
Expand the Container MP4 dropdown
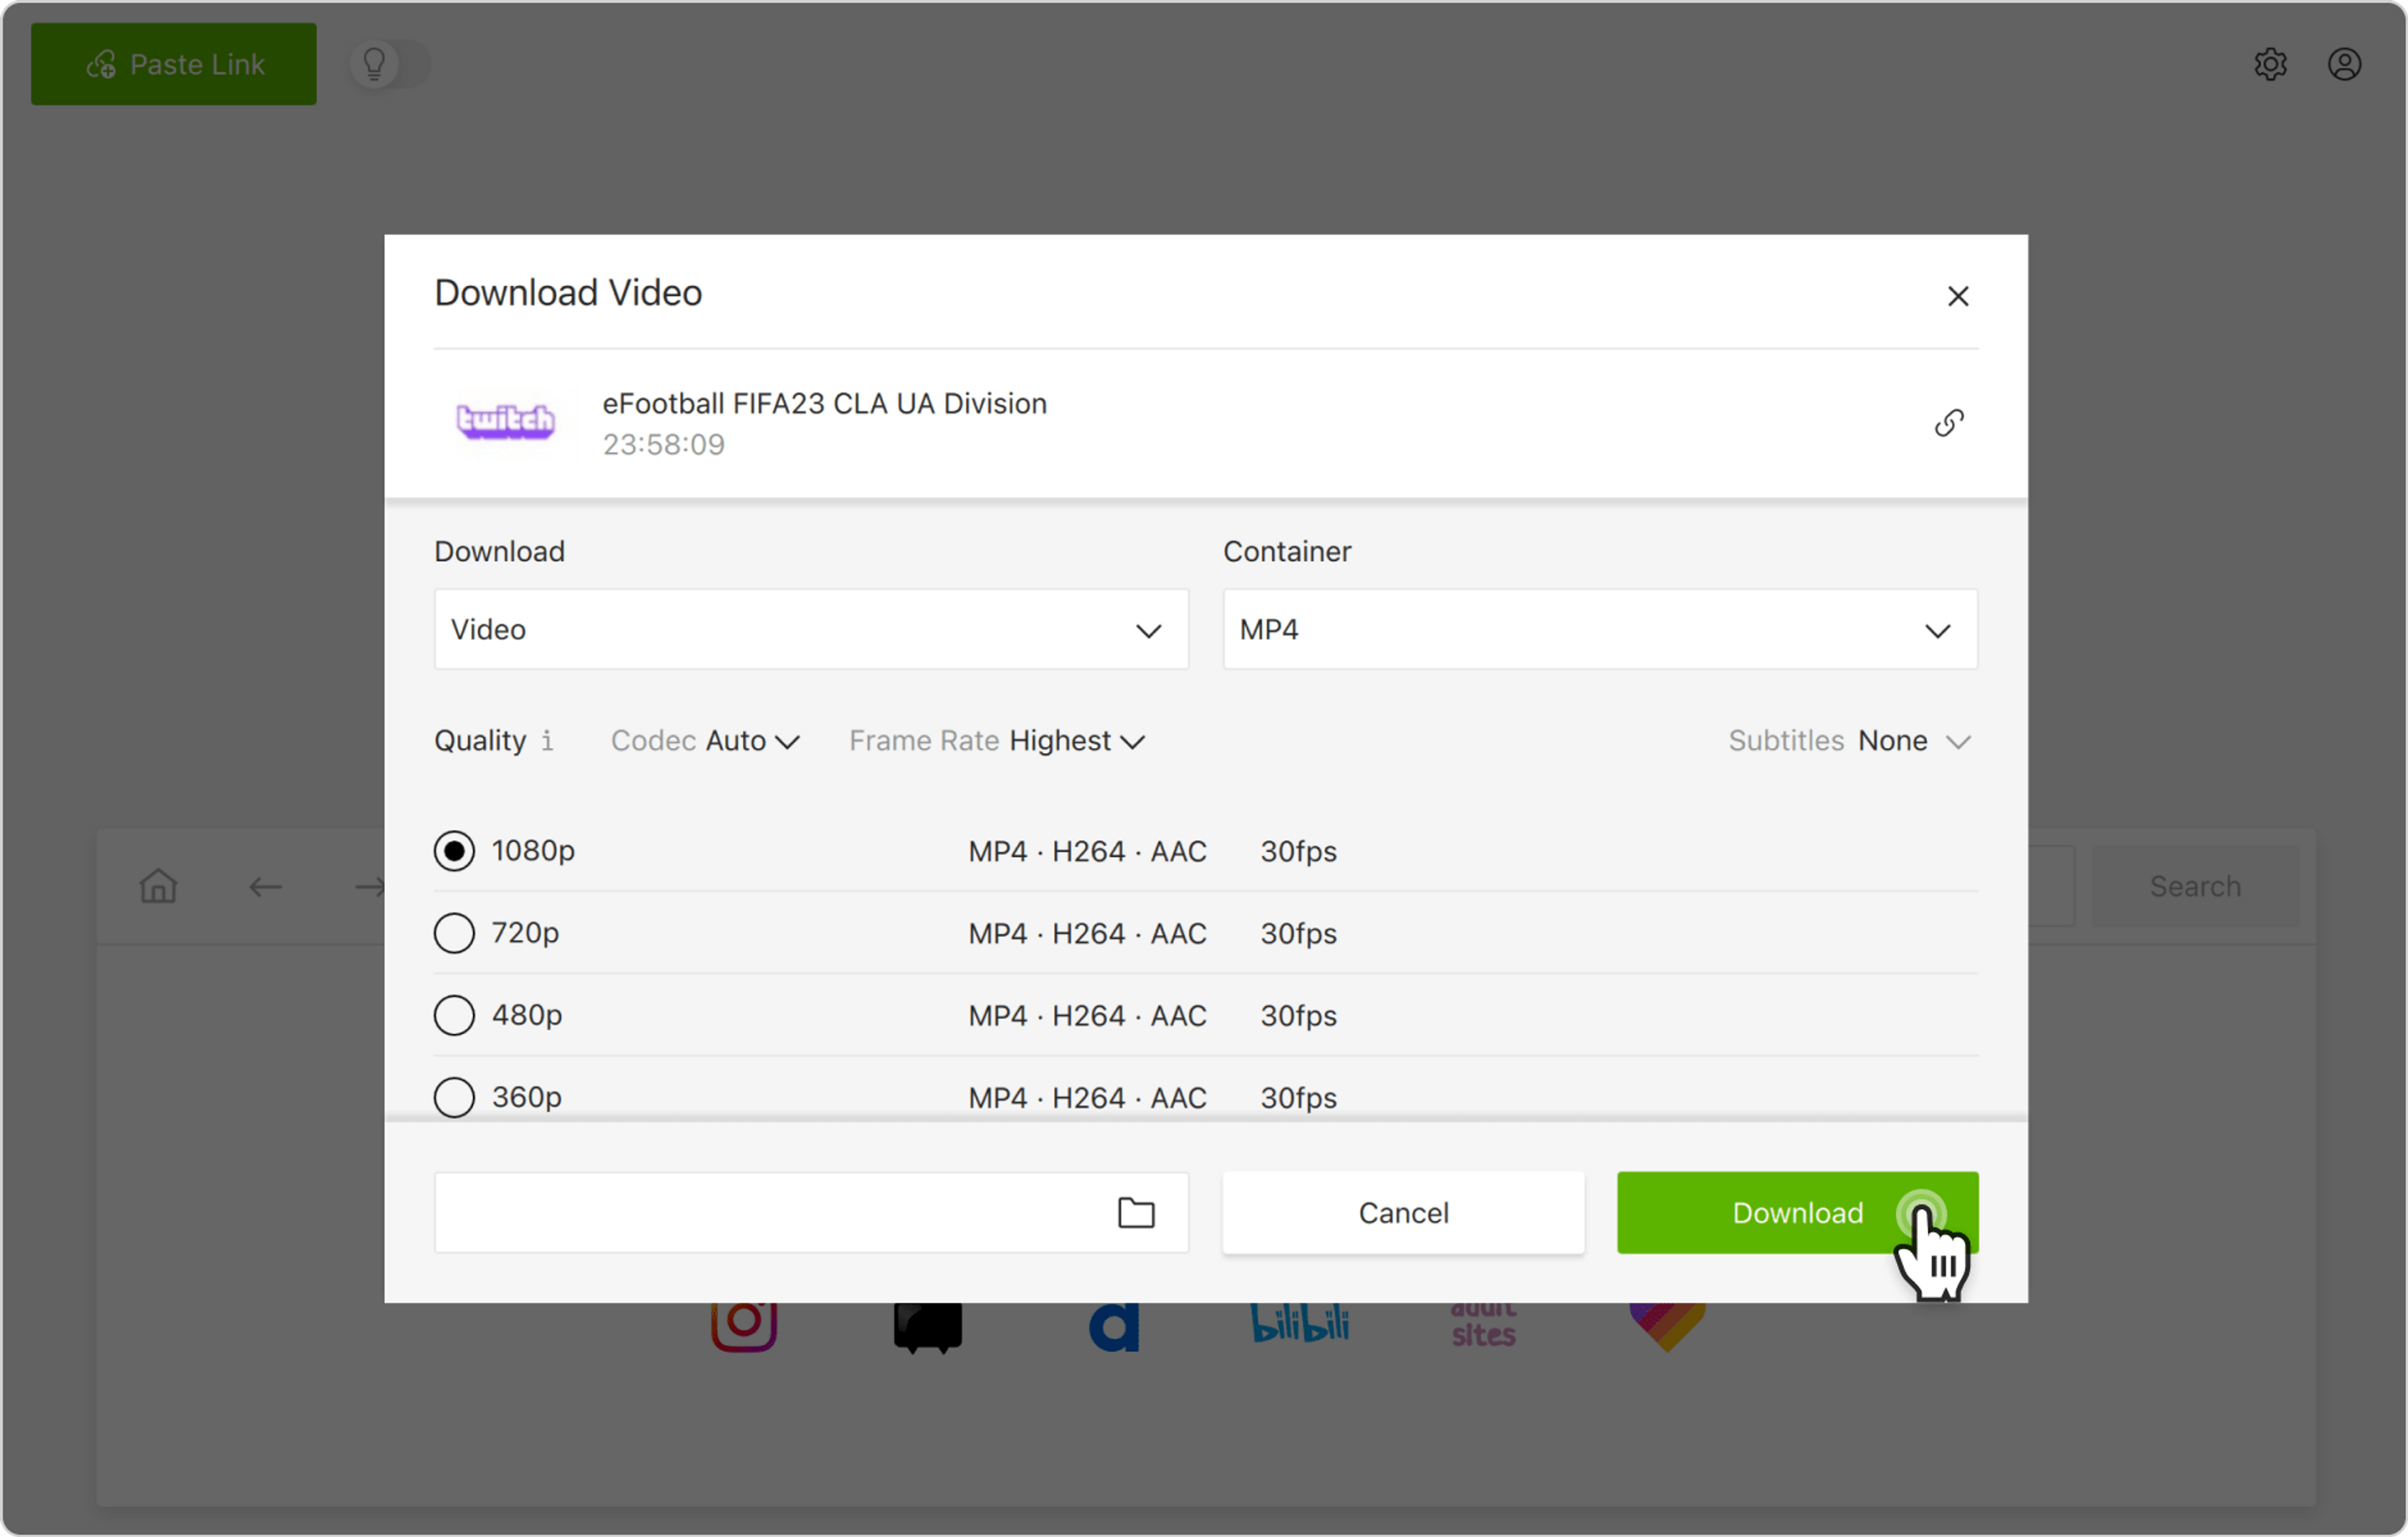point(1599,630)
